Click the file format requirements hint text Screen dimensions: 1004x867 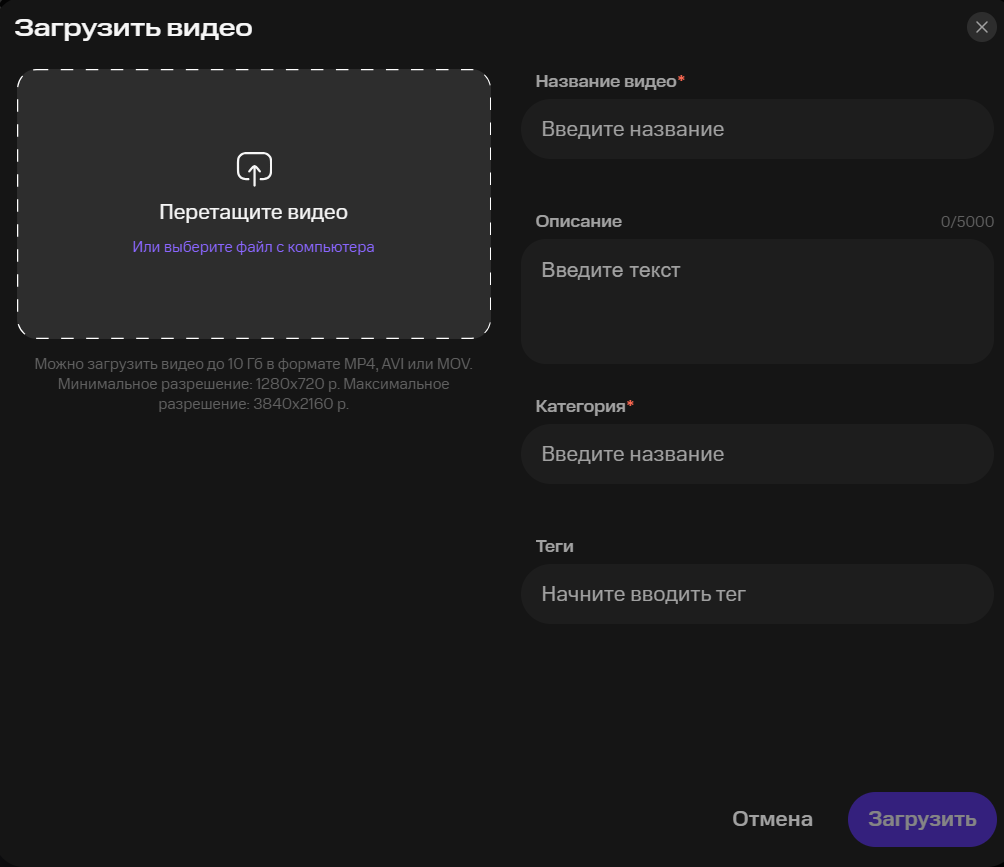[253, 384]
